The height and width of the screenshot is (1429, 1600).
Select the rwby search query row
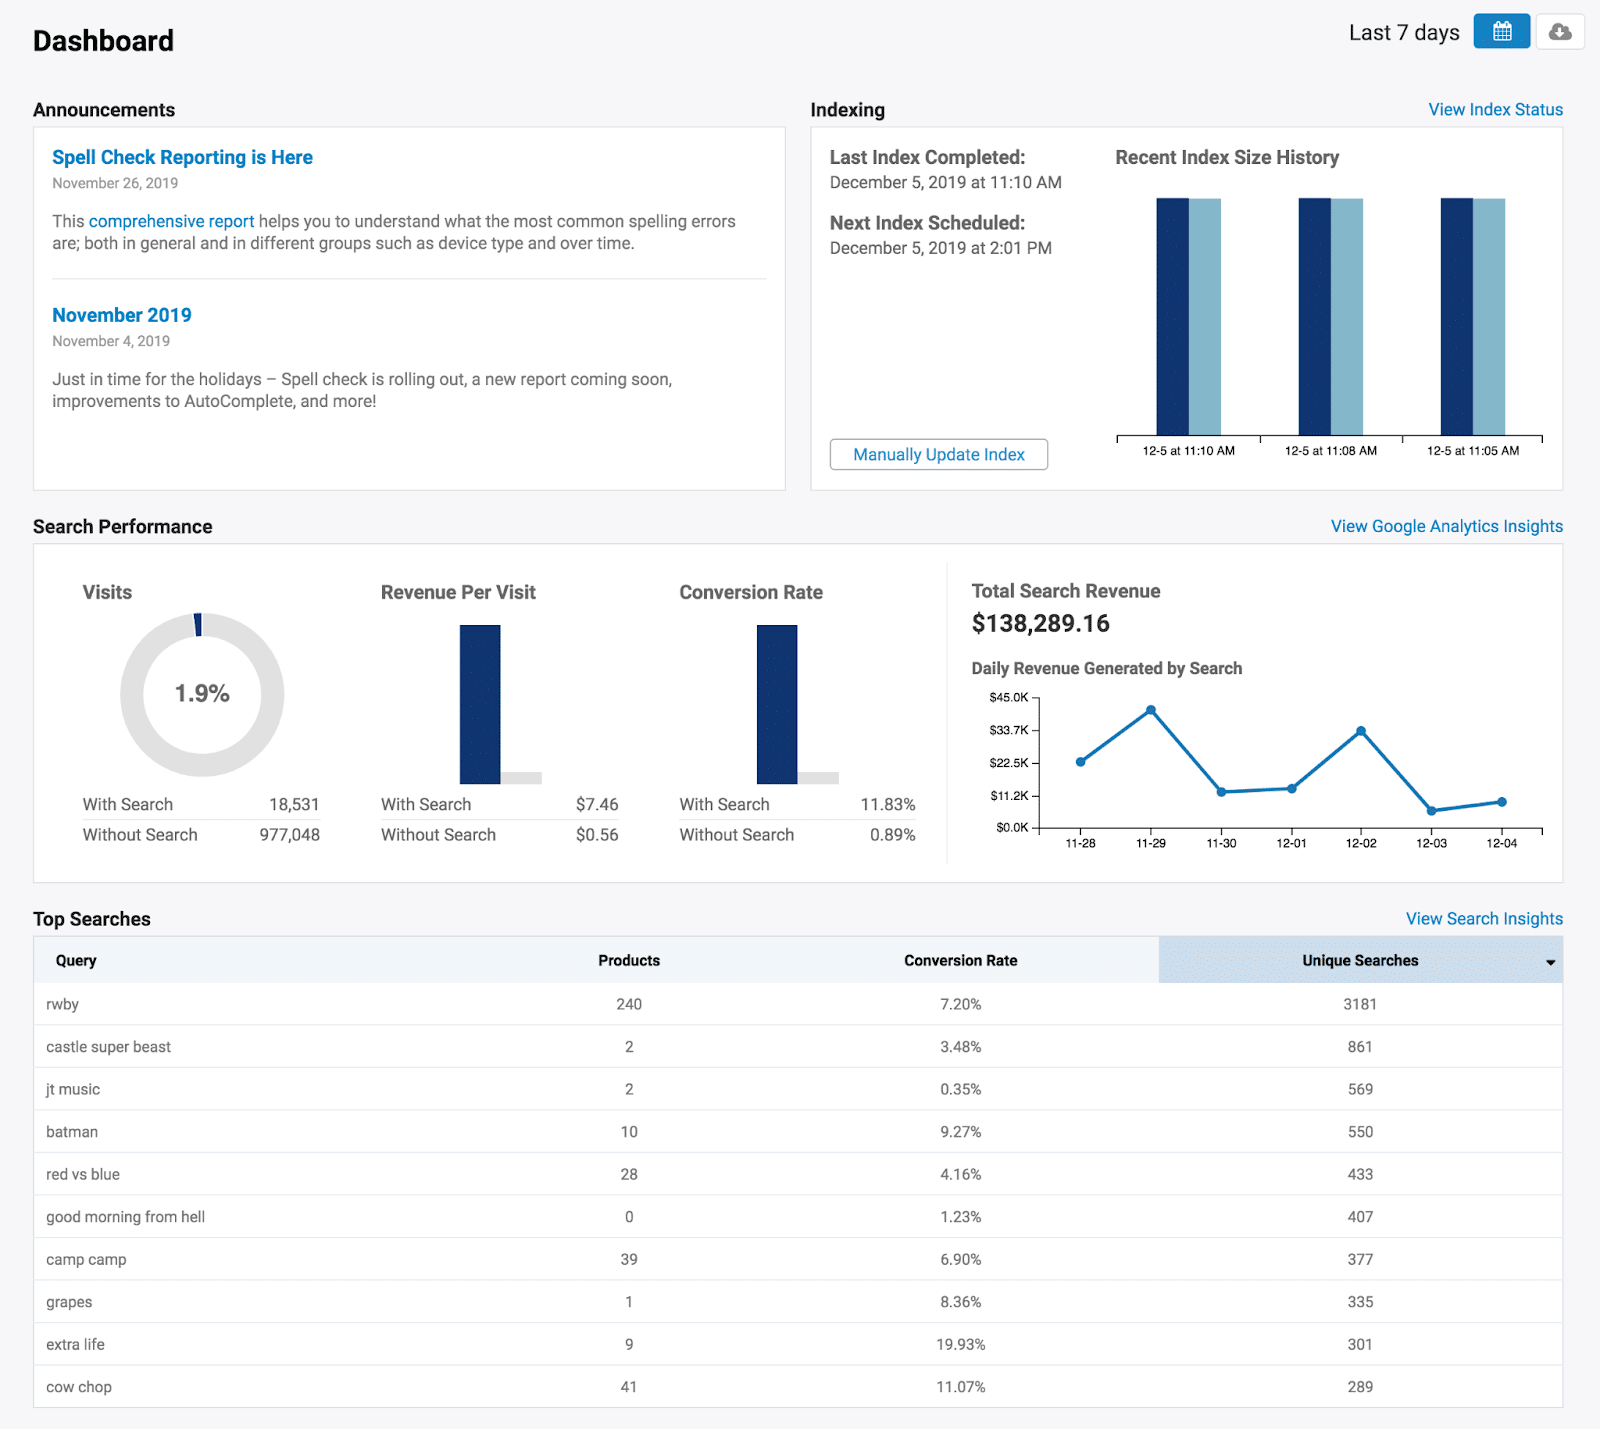pyautogui.click(x=62, y=1004)
